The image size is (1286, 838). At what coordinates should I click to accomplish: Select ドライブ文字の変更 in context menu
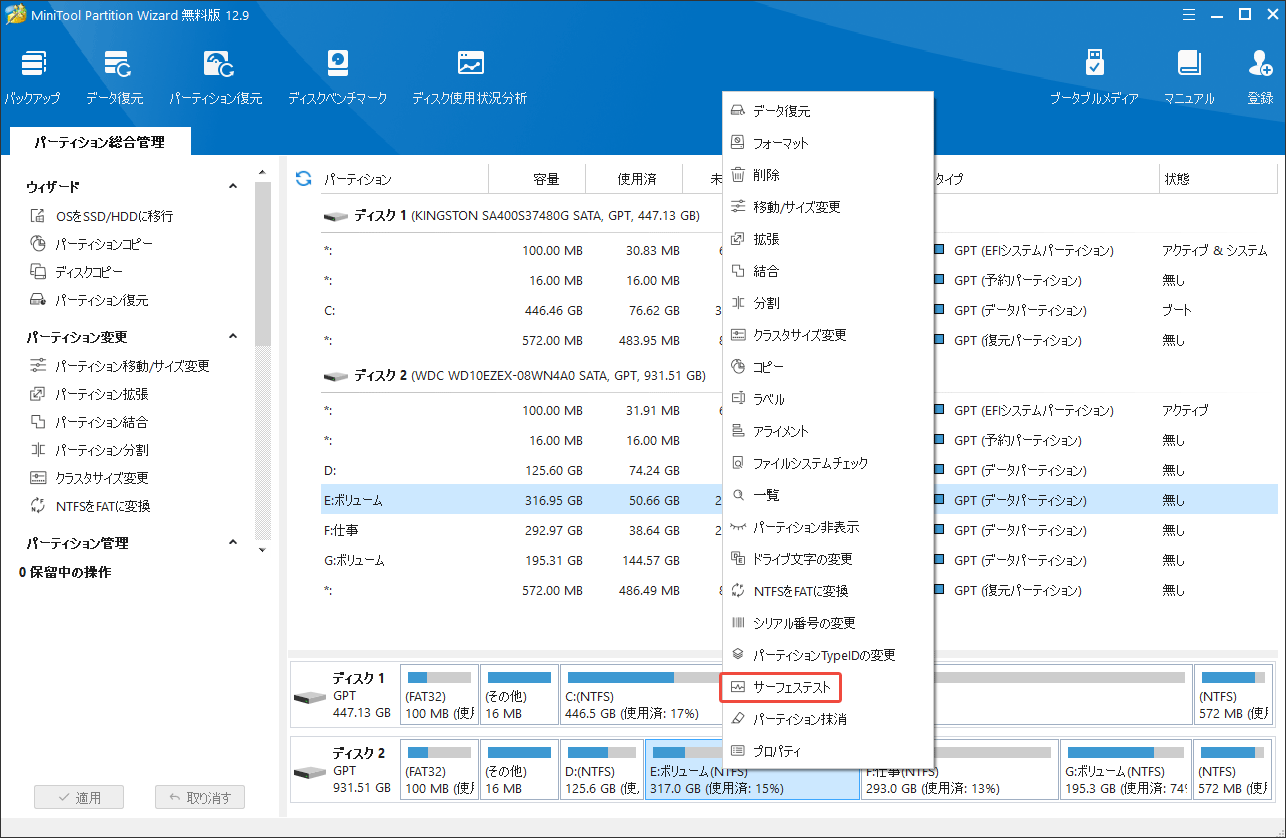[828, 559]
